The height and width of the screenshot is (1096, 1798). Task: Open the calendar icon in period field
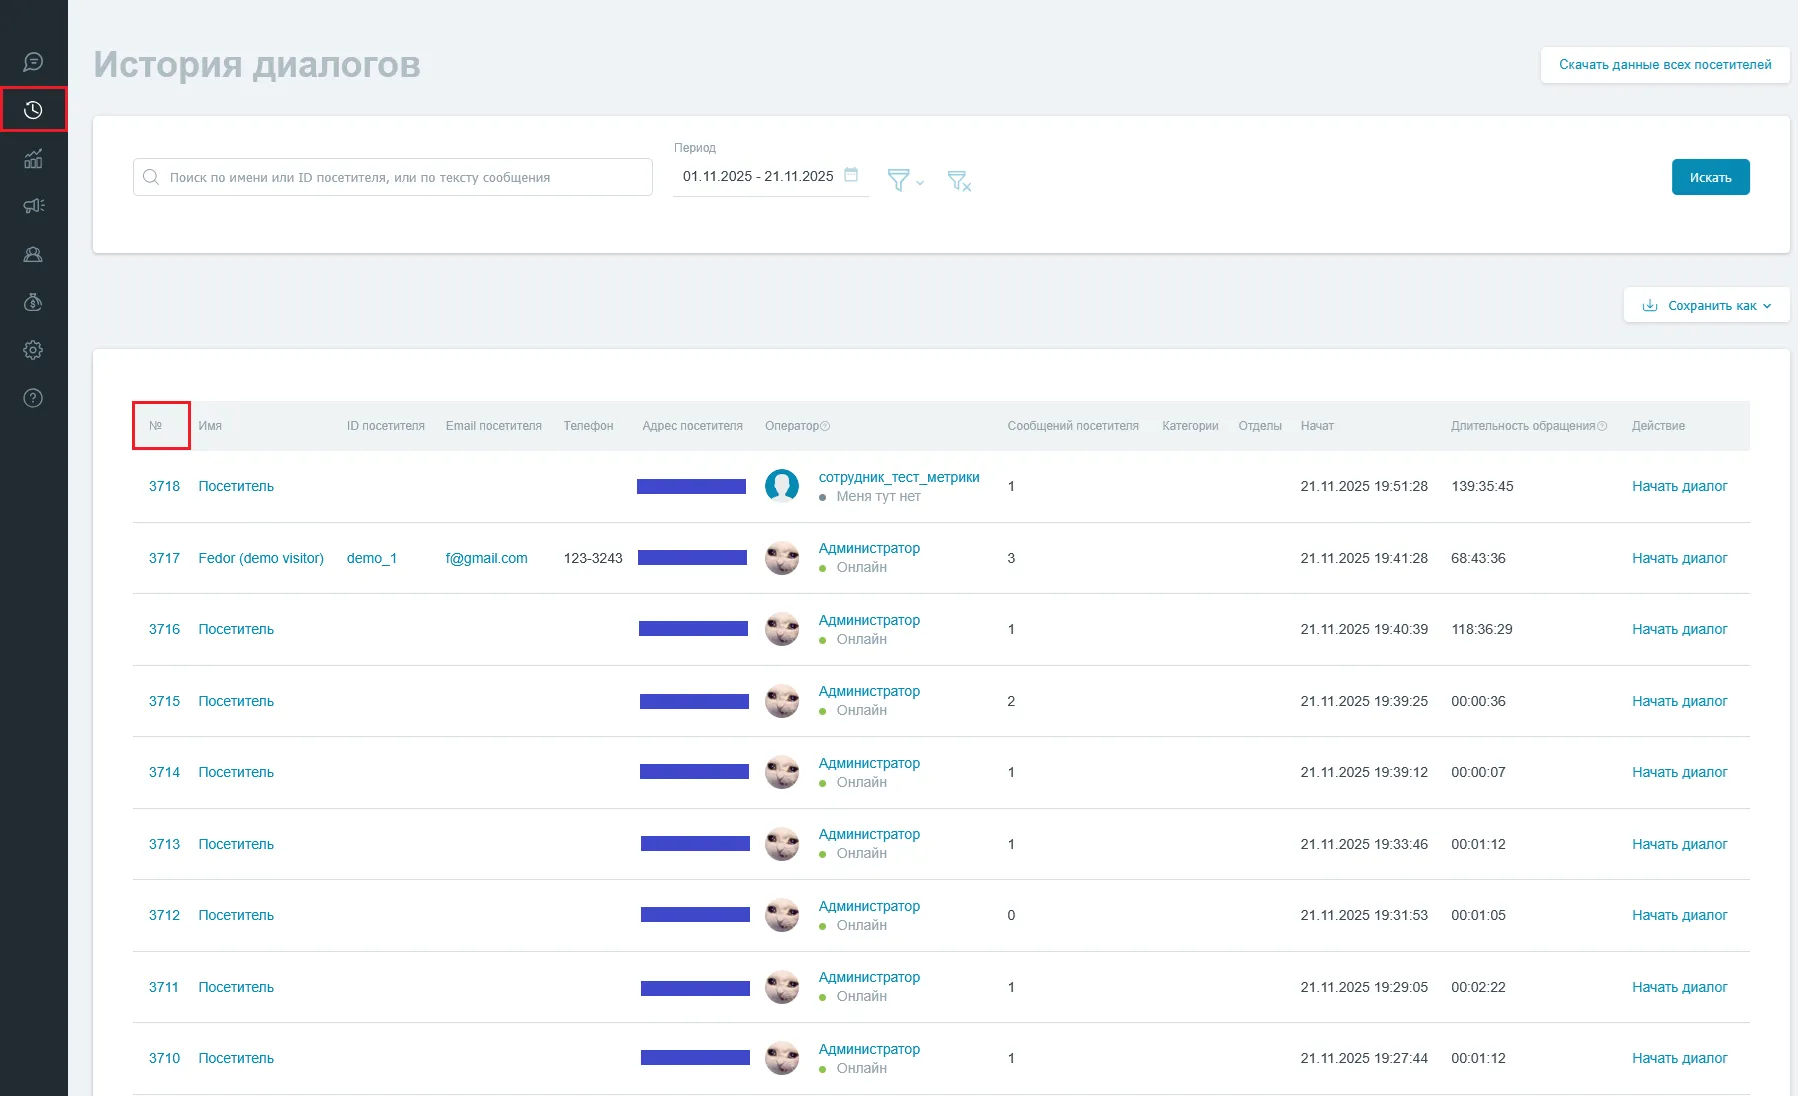851,175
